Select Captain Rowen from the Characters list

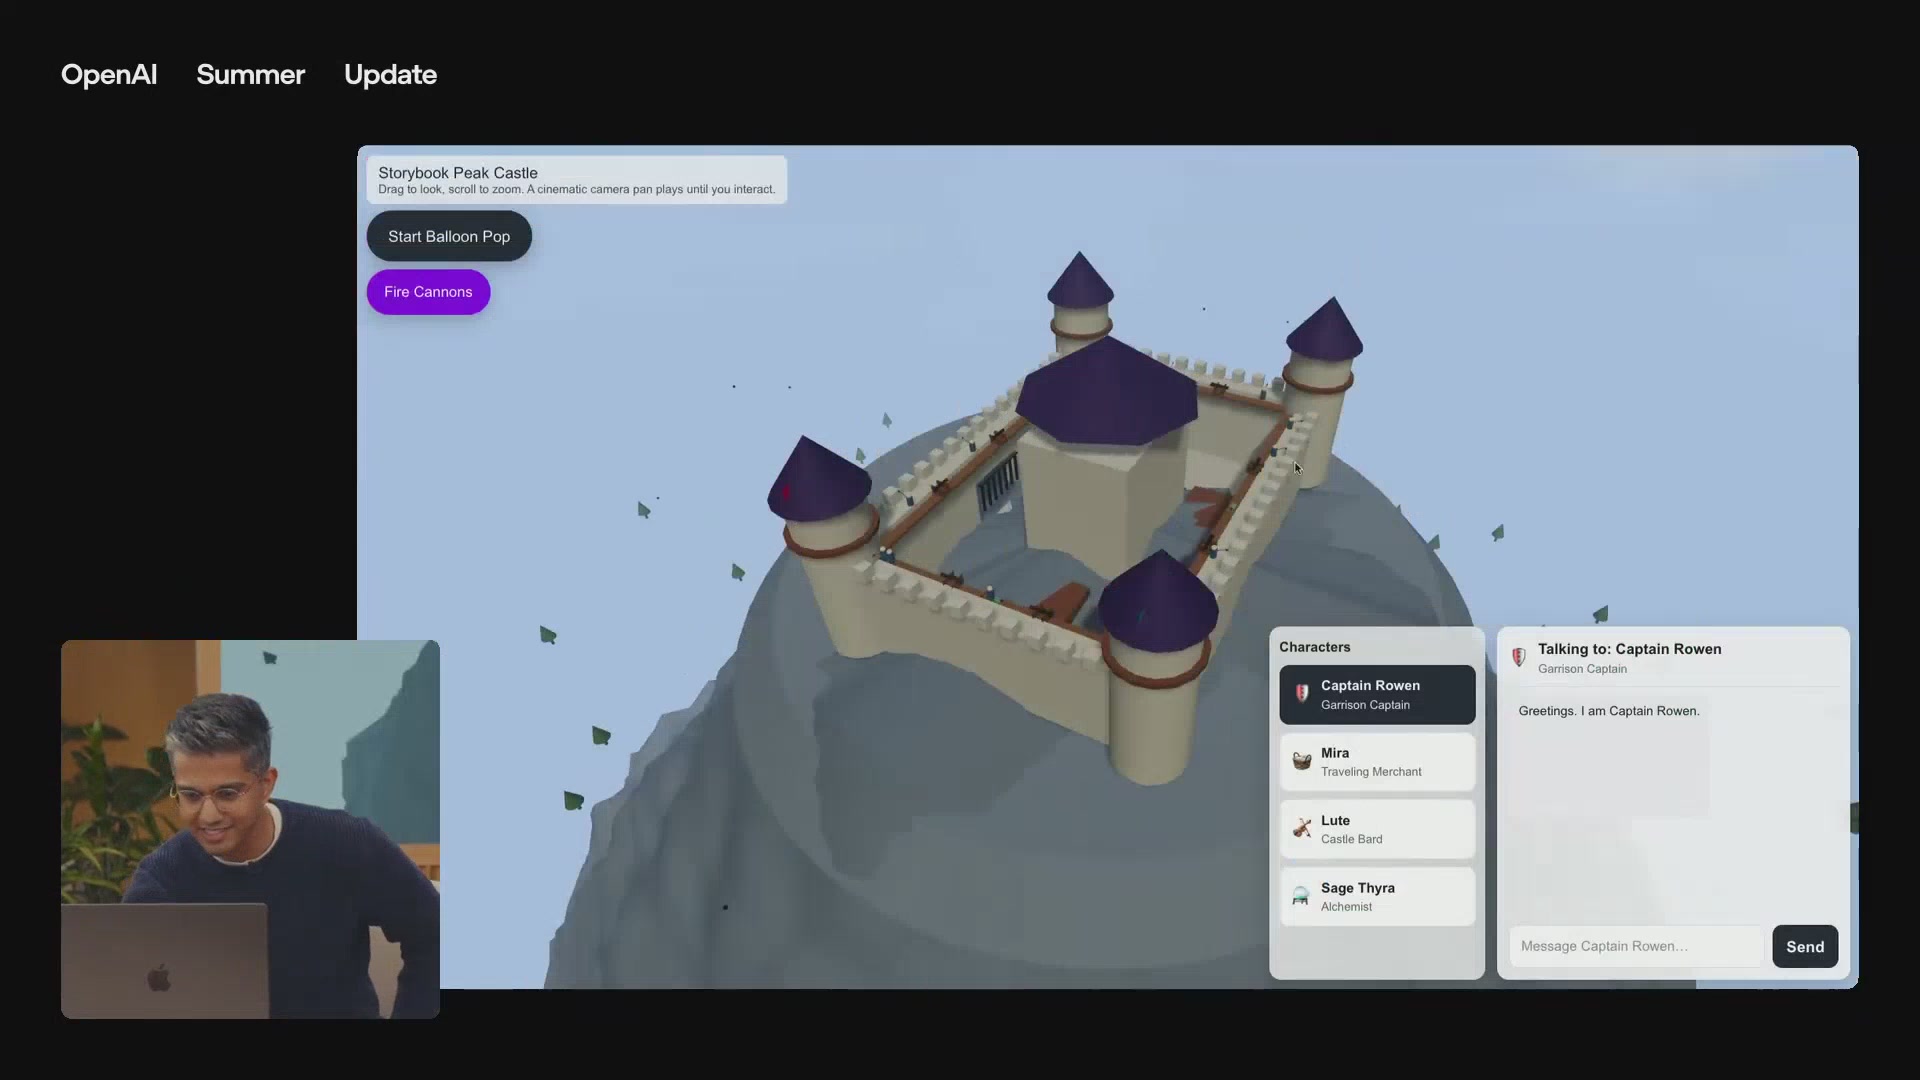(x=1377, y=694)
